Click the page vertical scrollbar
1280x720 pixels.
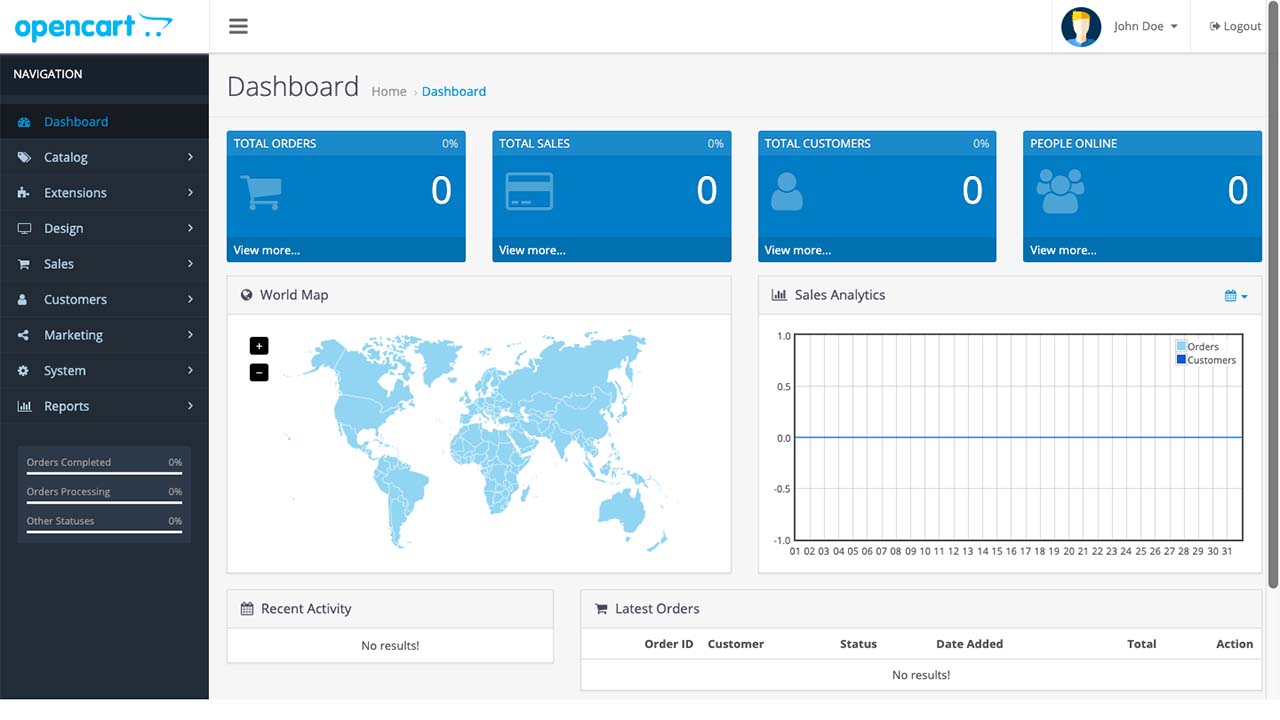pos(1273,295)
